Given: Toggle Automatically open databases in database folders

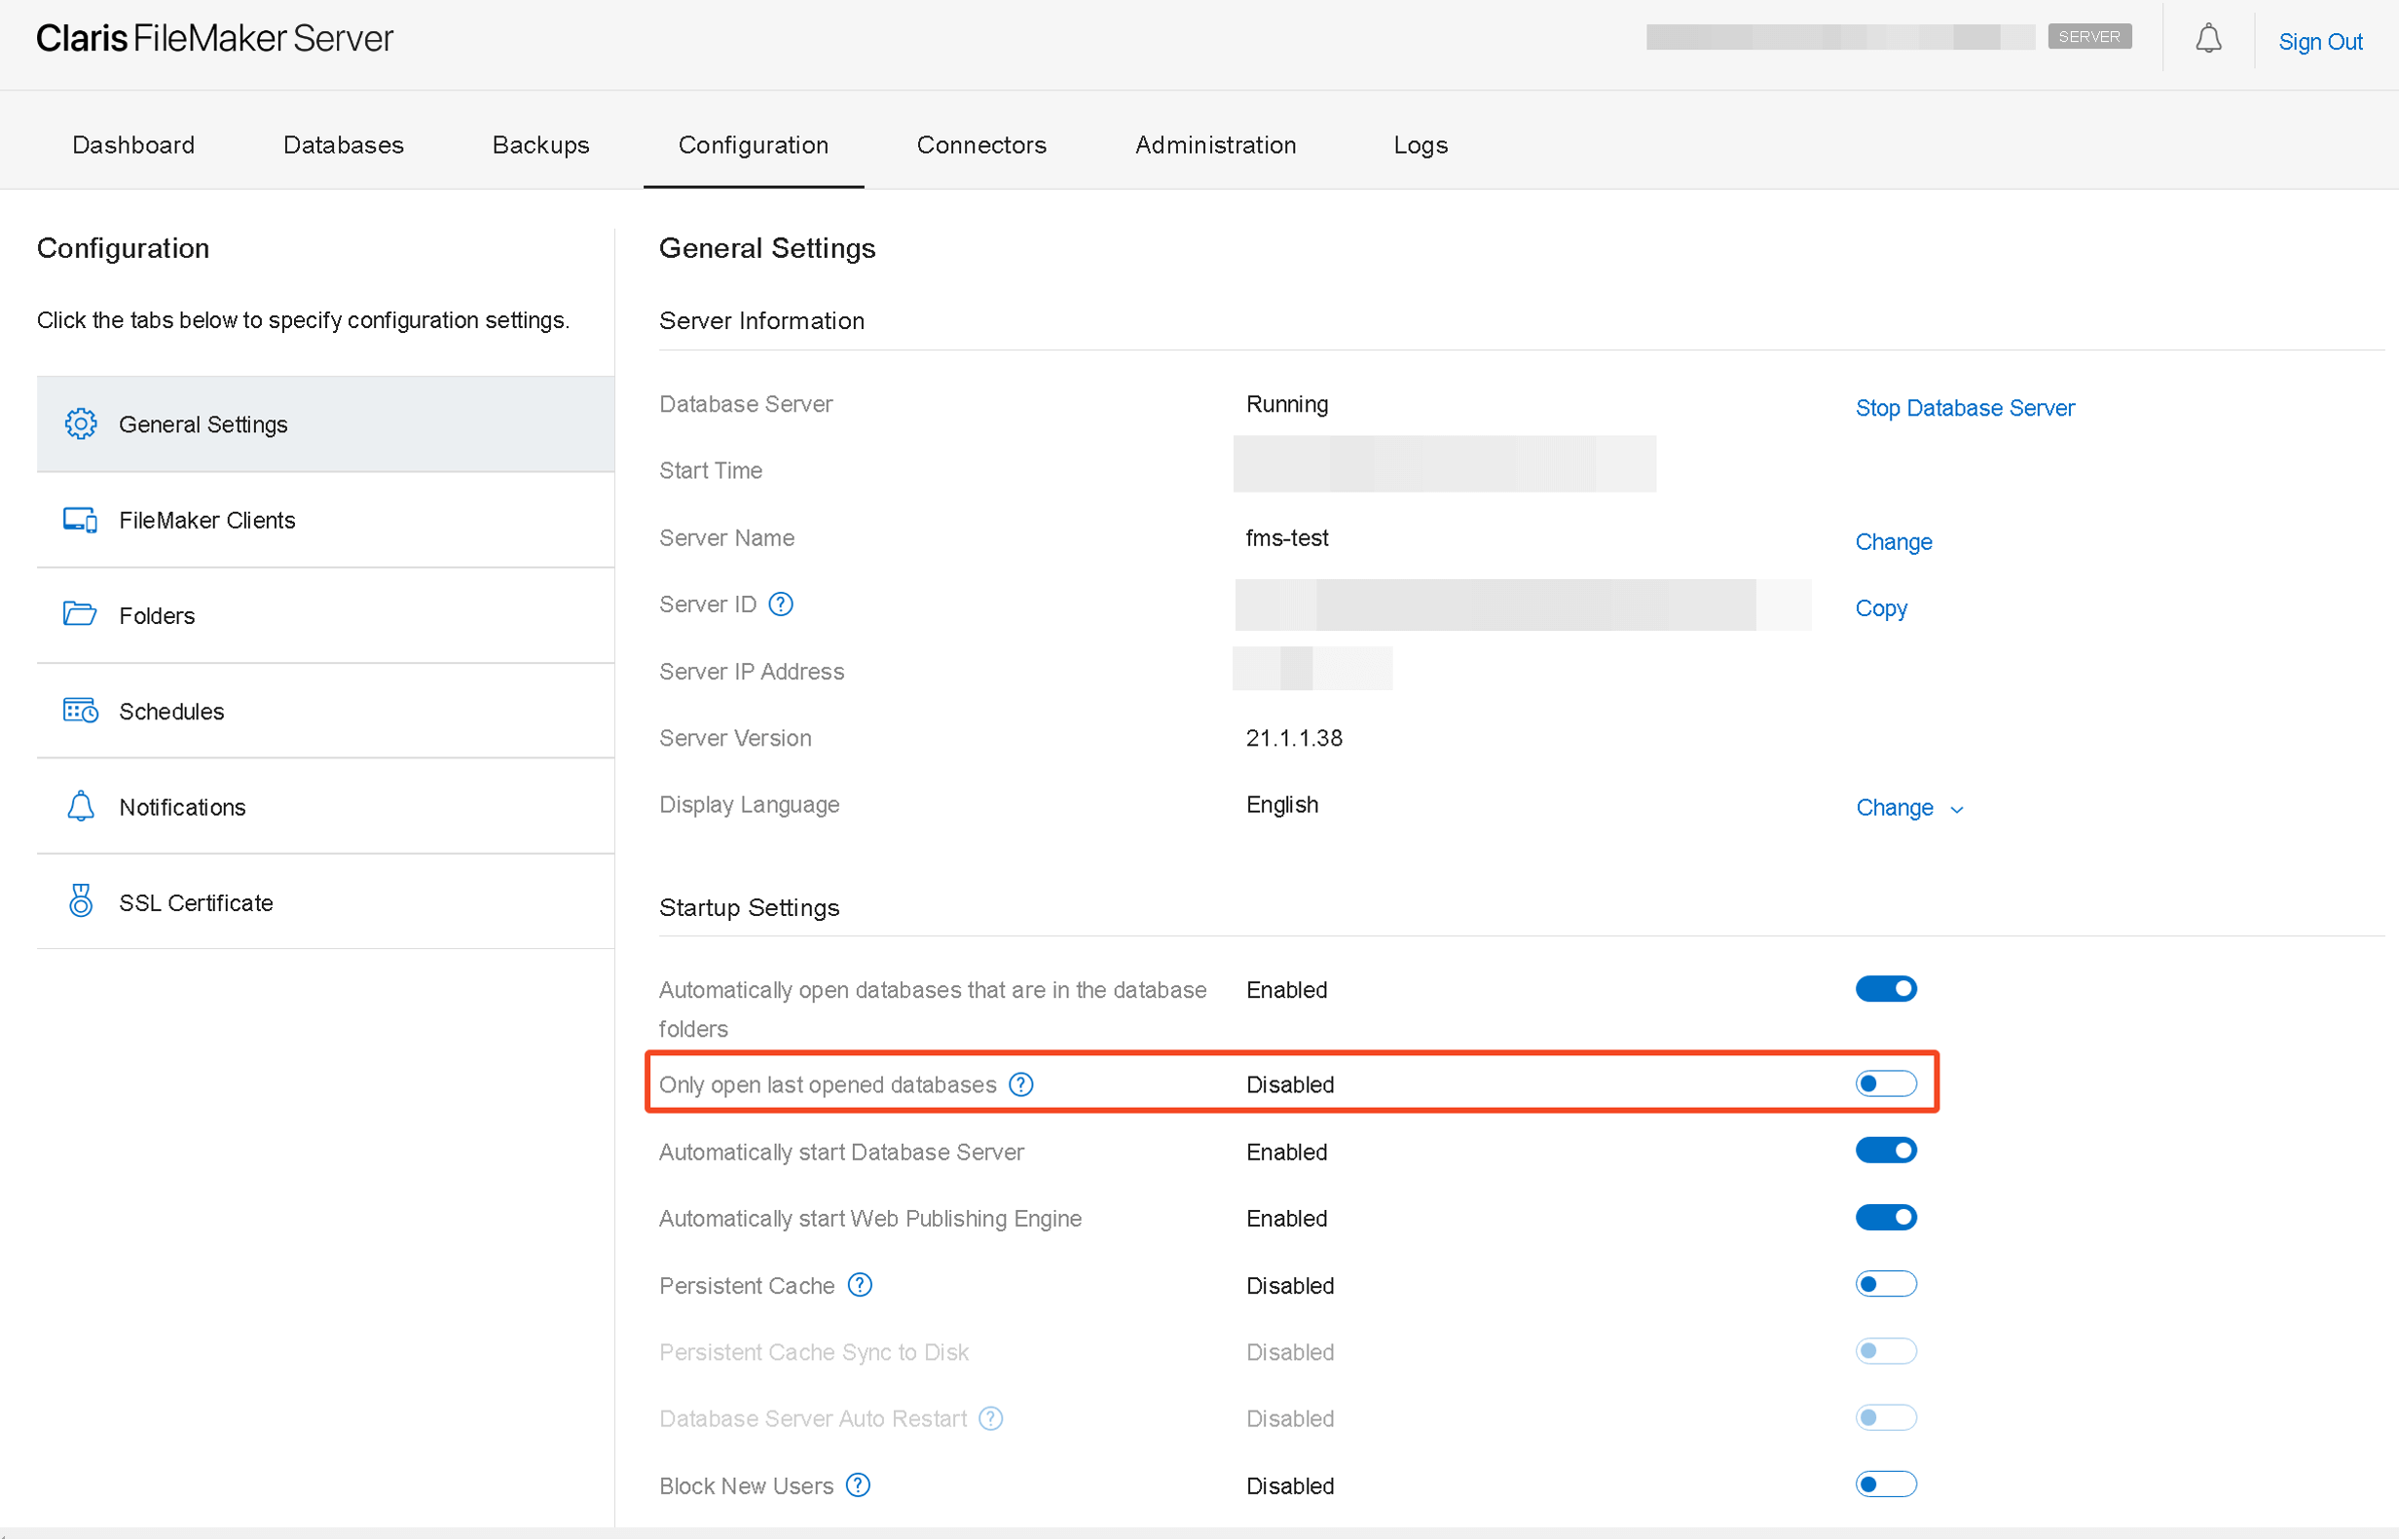Looking at the screenshot, I should pyautogui.click(x=1886, y=990).
